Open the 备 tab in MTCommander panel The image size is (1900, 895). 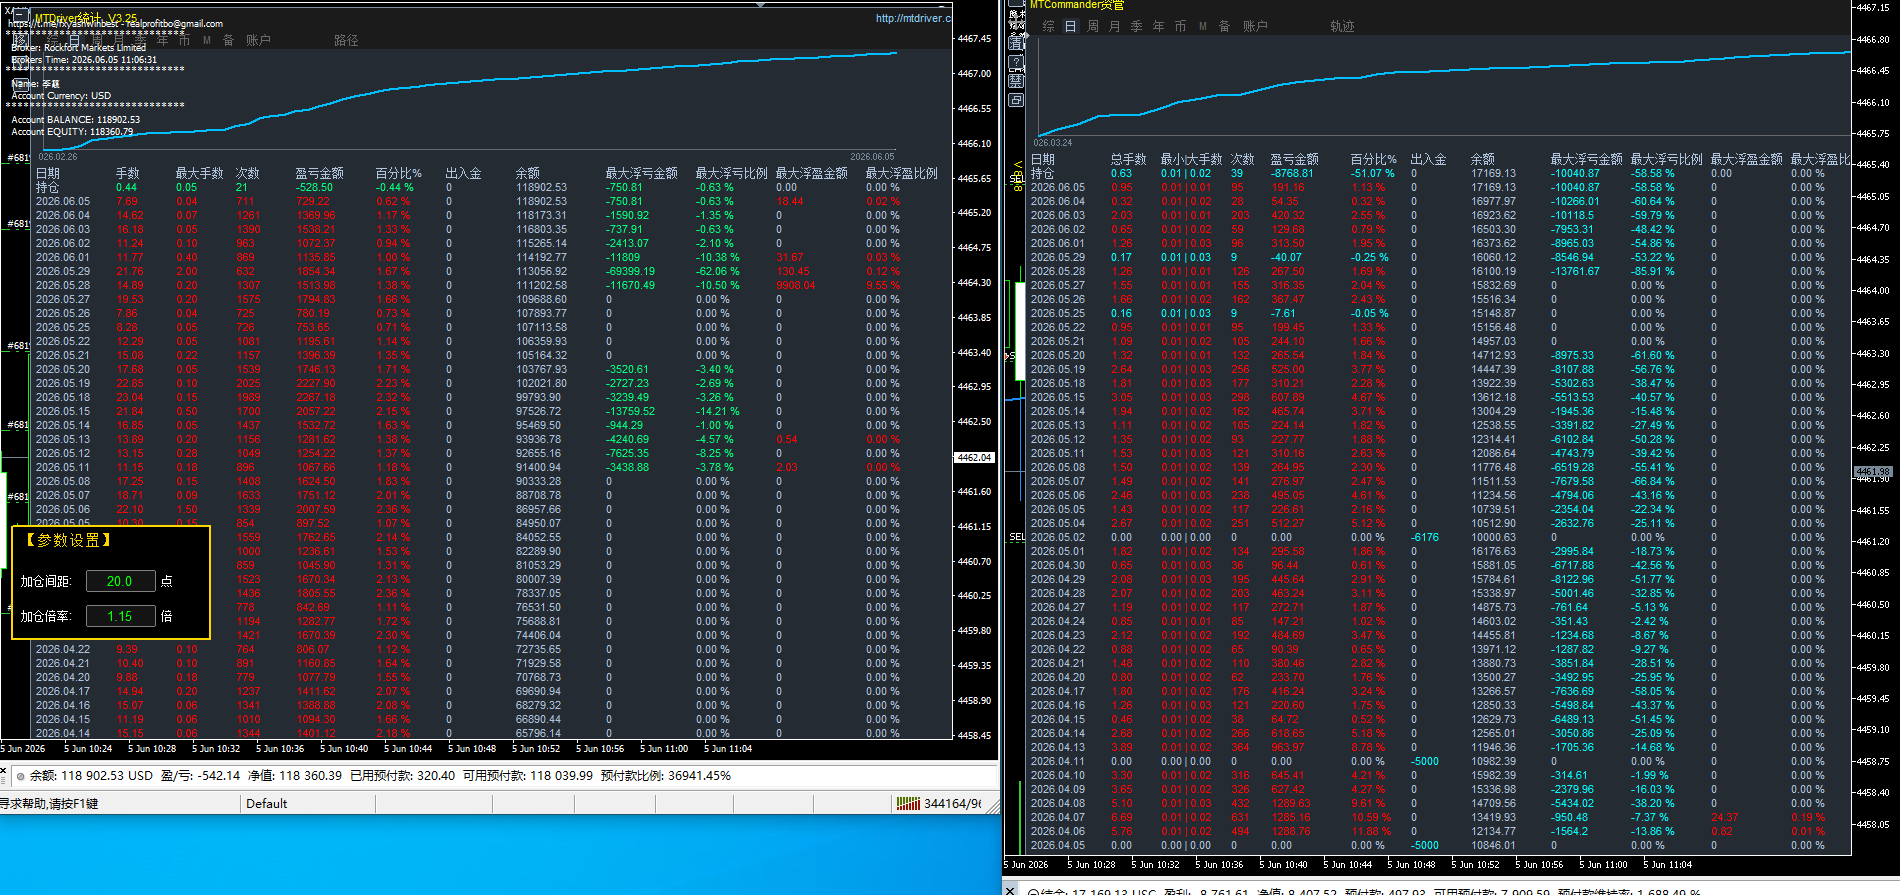(x=1224, y=26)
